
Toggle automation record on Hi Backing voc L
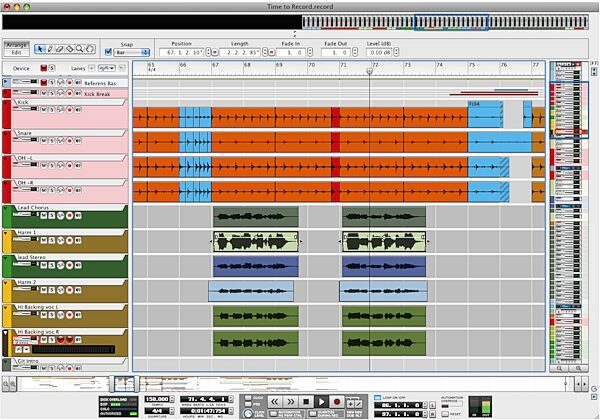click(60, 315)
